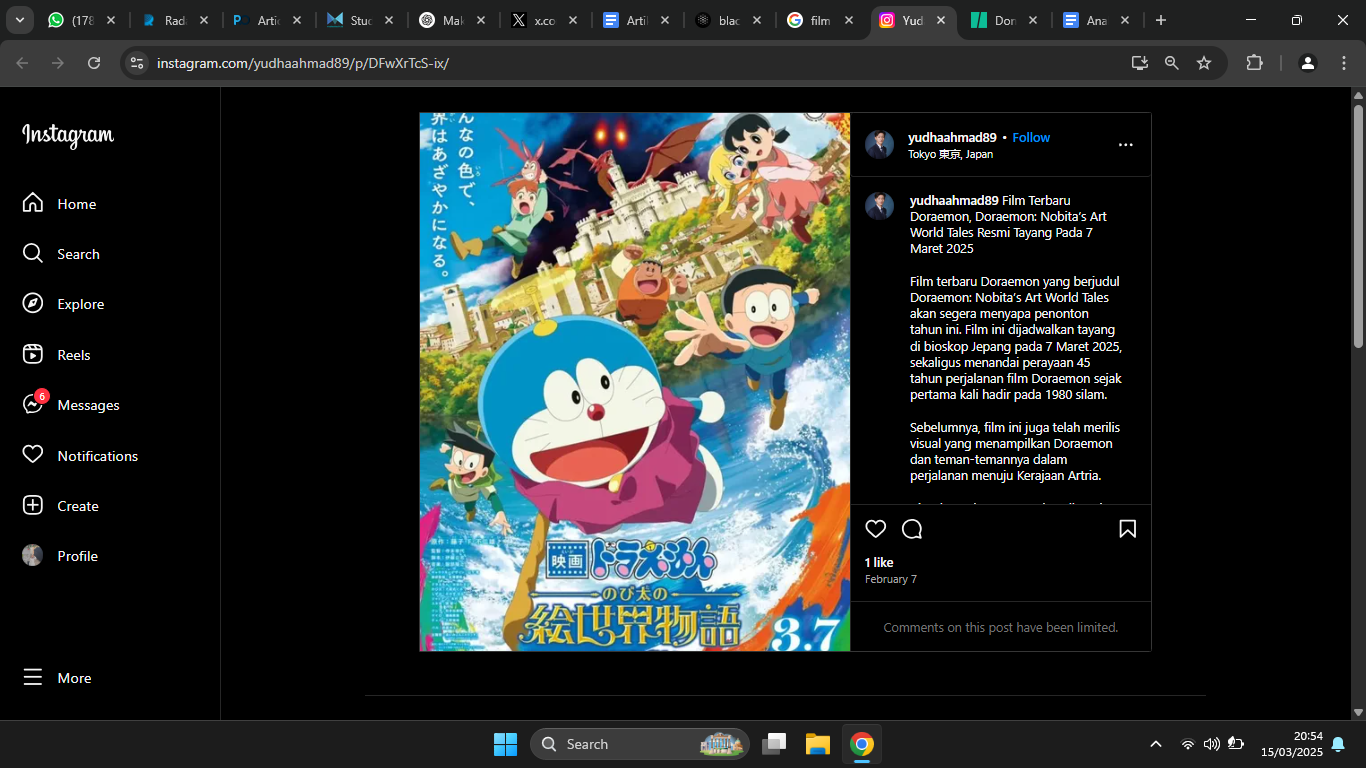Reload the page
Screen dimensions: 1366x768
coord(94,63)
